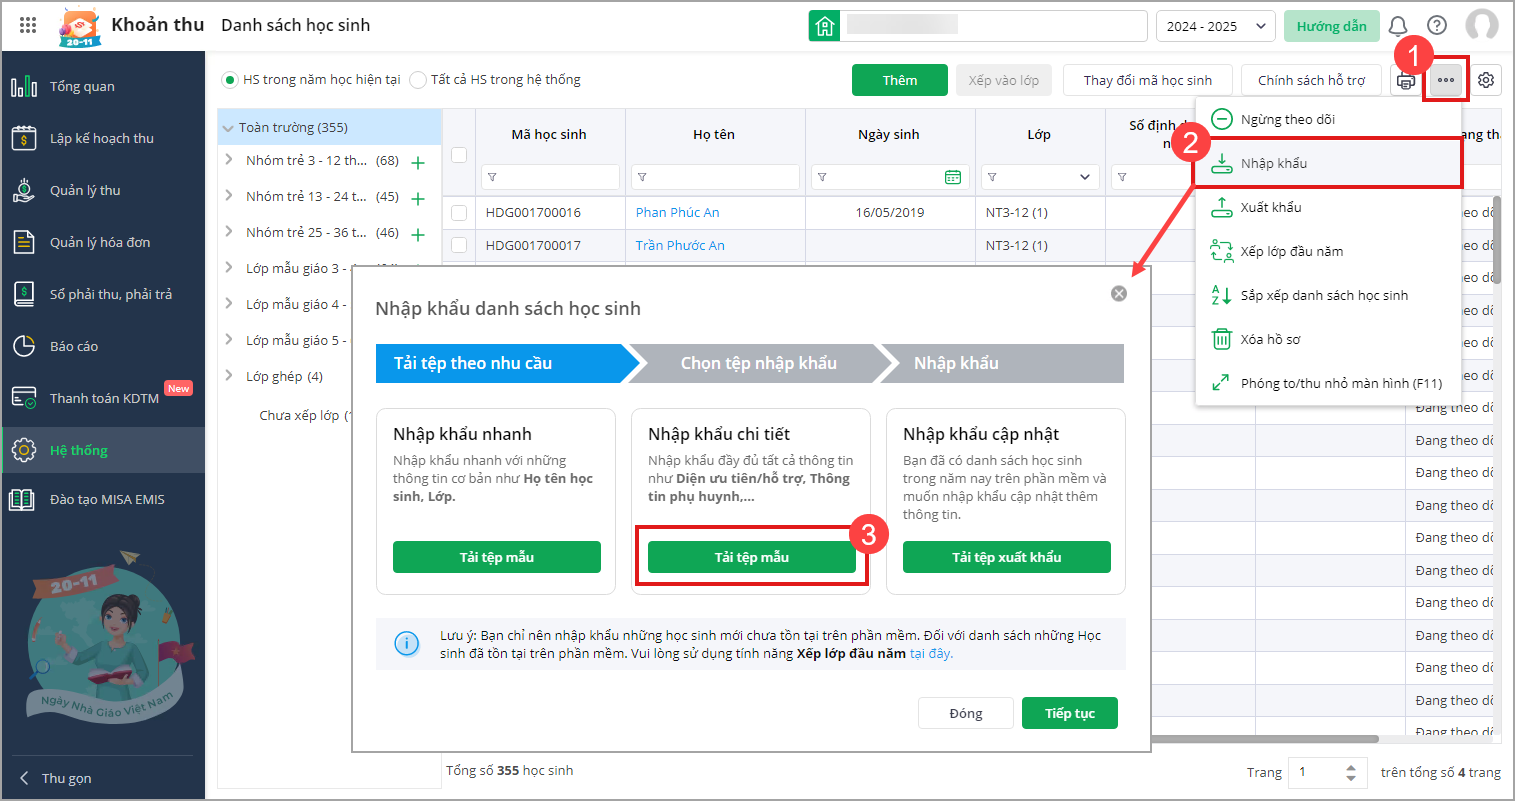Click Đóng to dismiss the dialog
This screenshot has width=1515, height=801.
(x=966, y=713)
